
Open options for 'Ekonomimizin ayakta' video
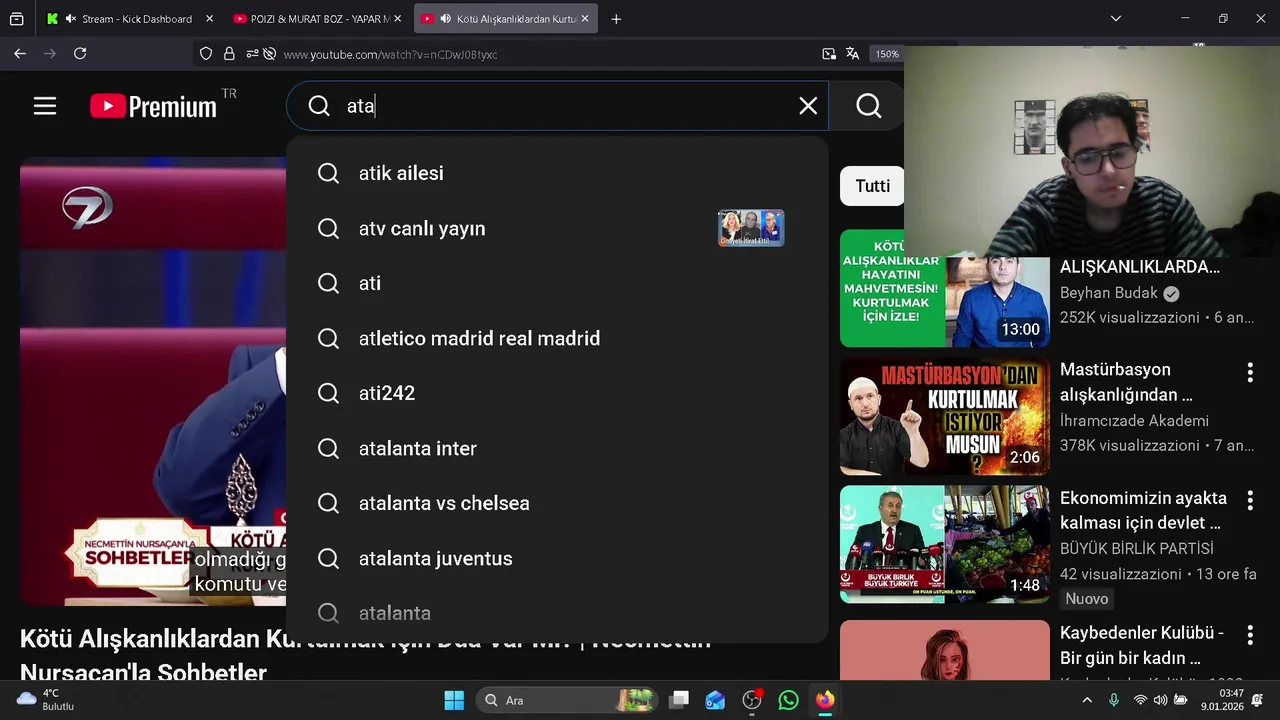(1249, 500)
